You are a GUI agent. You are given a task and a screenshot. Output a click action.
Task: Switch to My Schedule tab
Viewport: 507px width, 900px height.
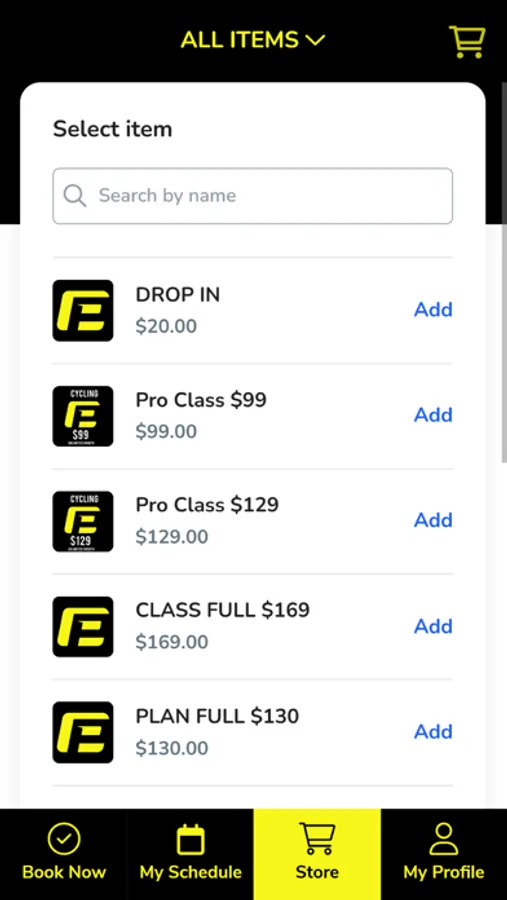190,854
